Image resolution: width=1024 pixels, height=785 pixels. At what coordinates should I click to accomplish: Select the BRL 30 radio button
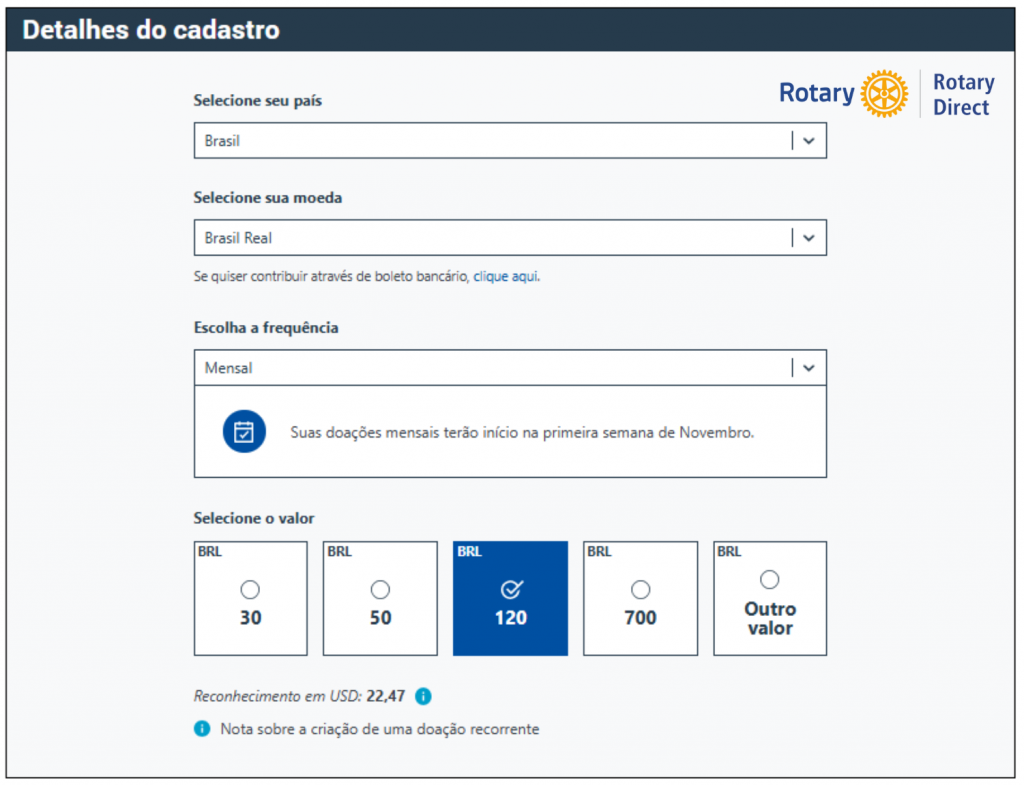[x=250, y=590]
